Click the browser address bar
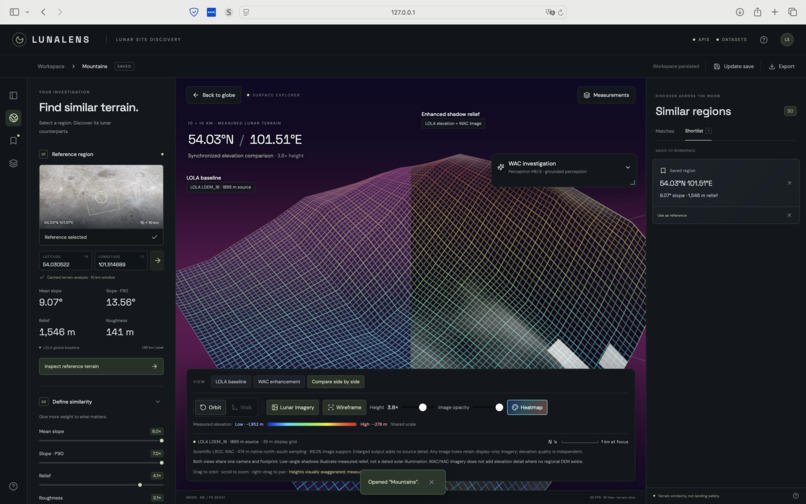This screenshot has height=504, width=806. tap(403, 12)
